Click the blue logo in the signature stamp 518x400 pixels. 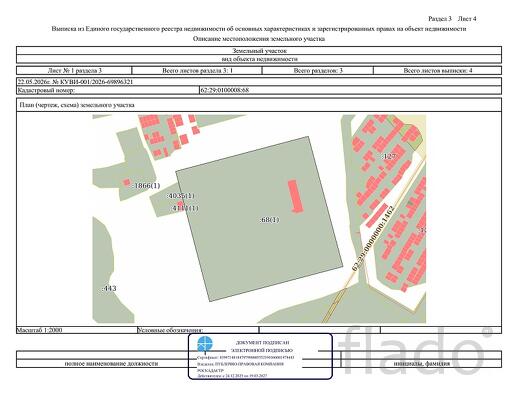(x=204, y=344)
